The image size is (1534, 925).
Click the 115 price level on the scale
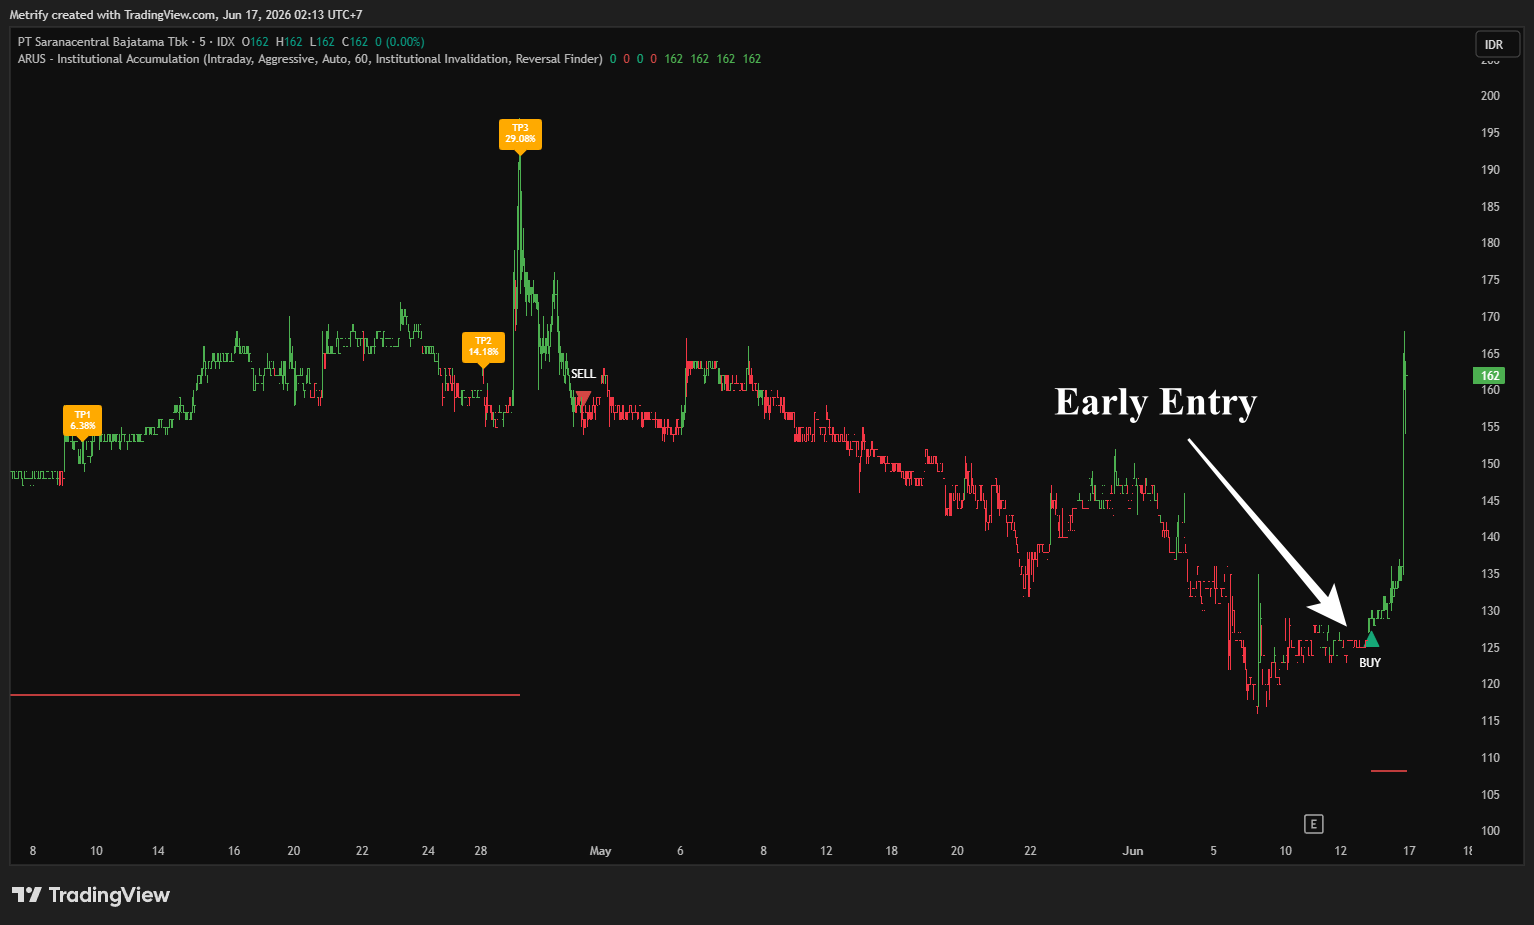click(x=1490, y=721)
